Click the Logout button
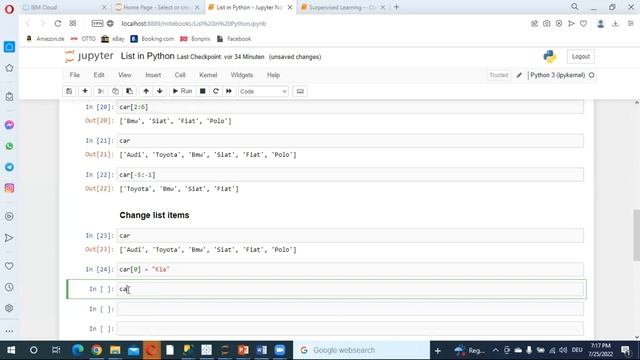Viewport: 640px width, 360px height. [x=580, y=57]
